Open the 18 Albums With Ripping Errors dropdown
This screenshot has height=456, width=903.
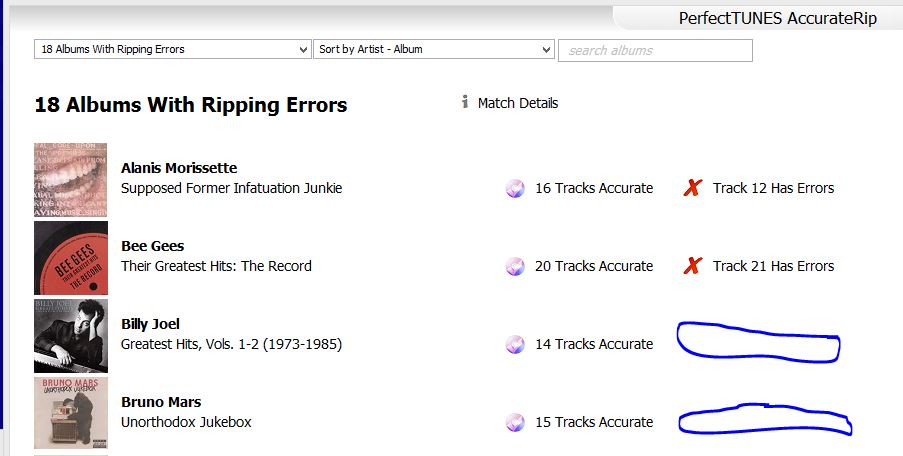[x=173, y=49]
